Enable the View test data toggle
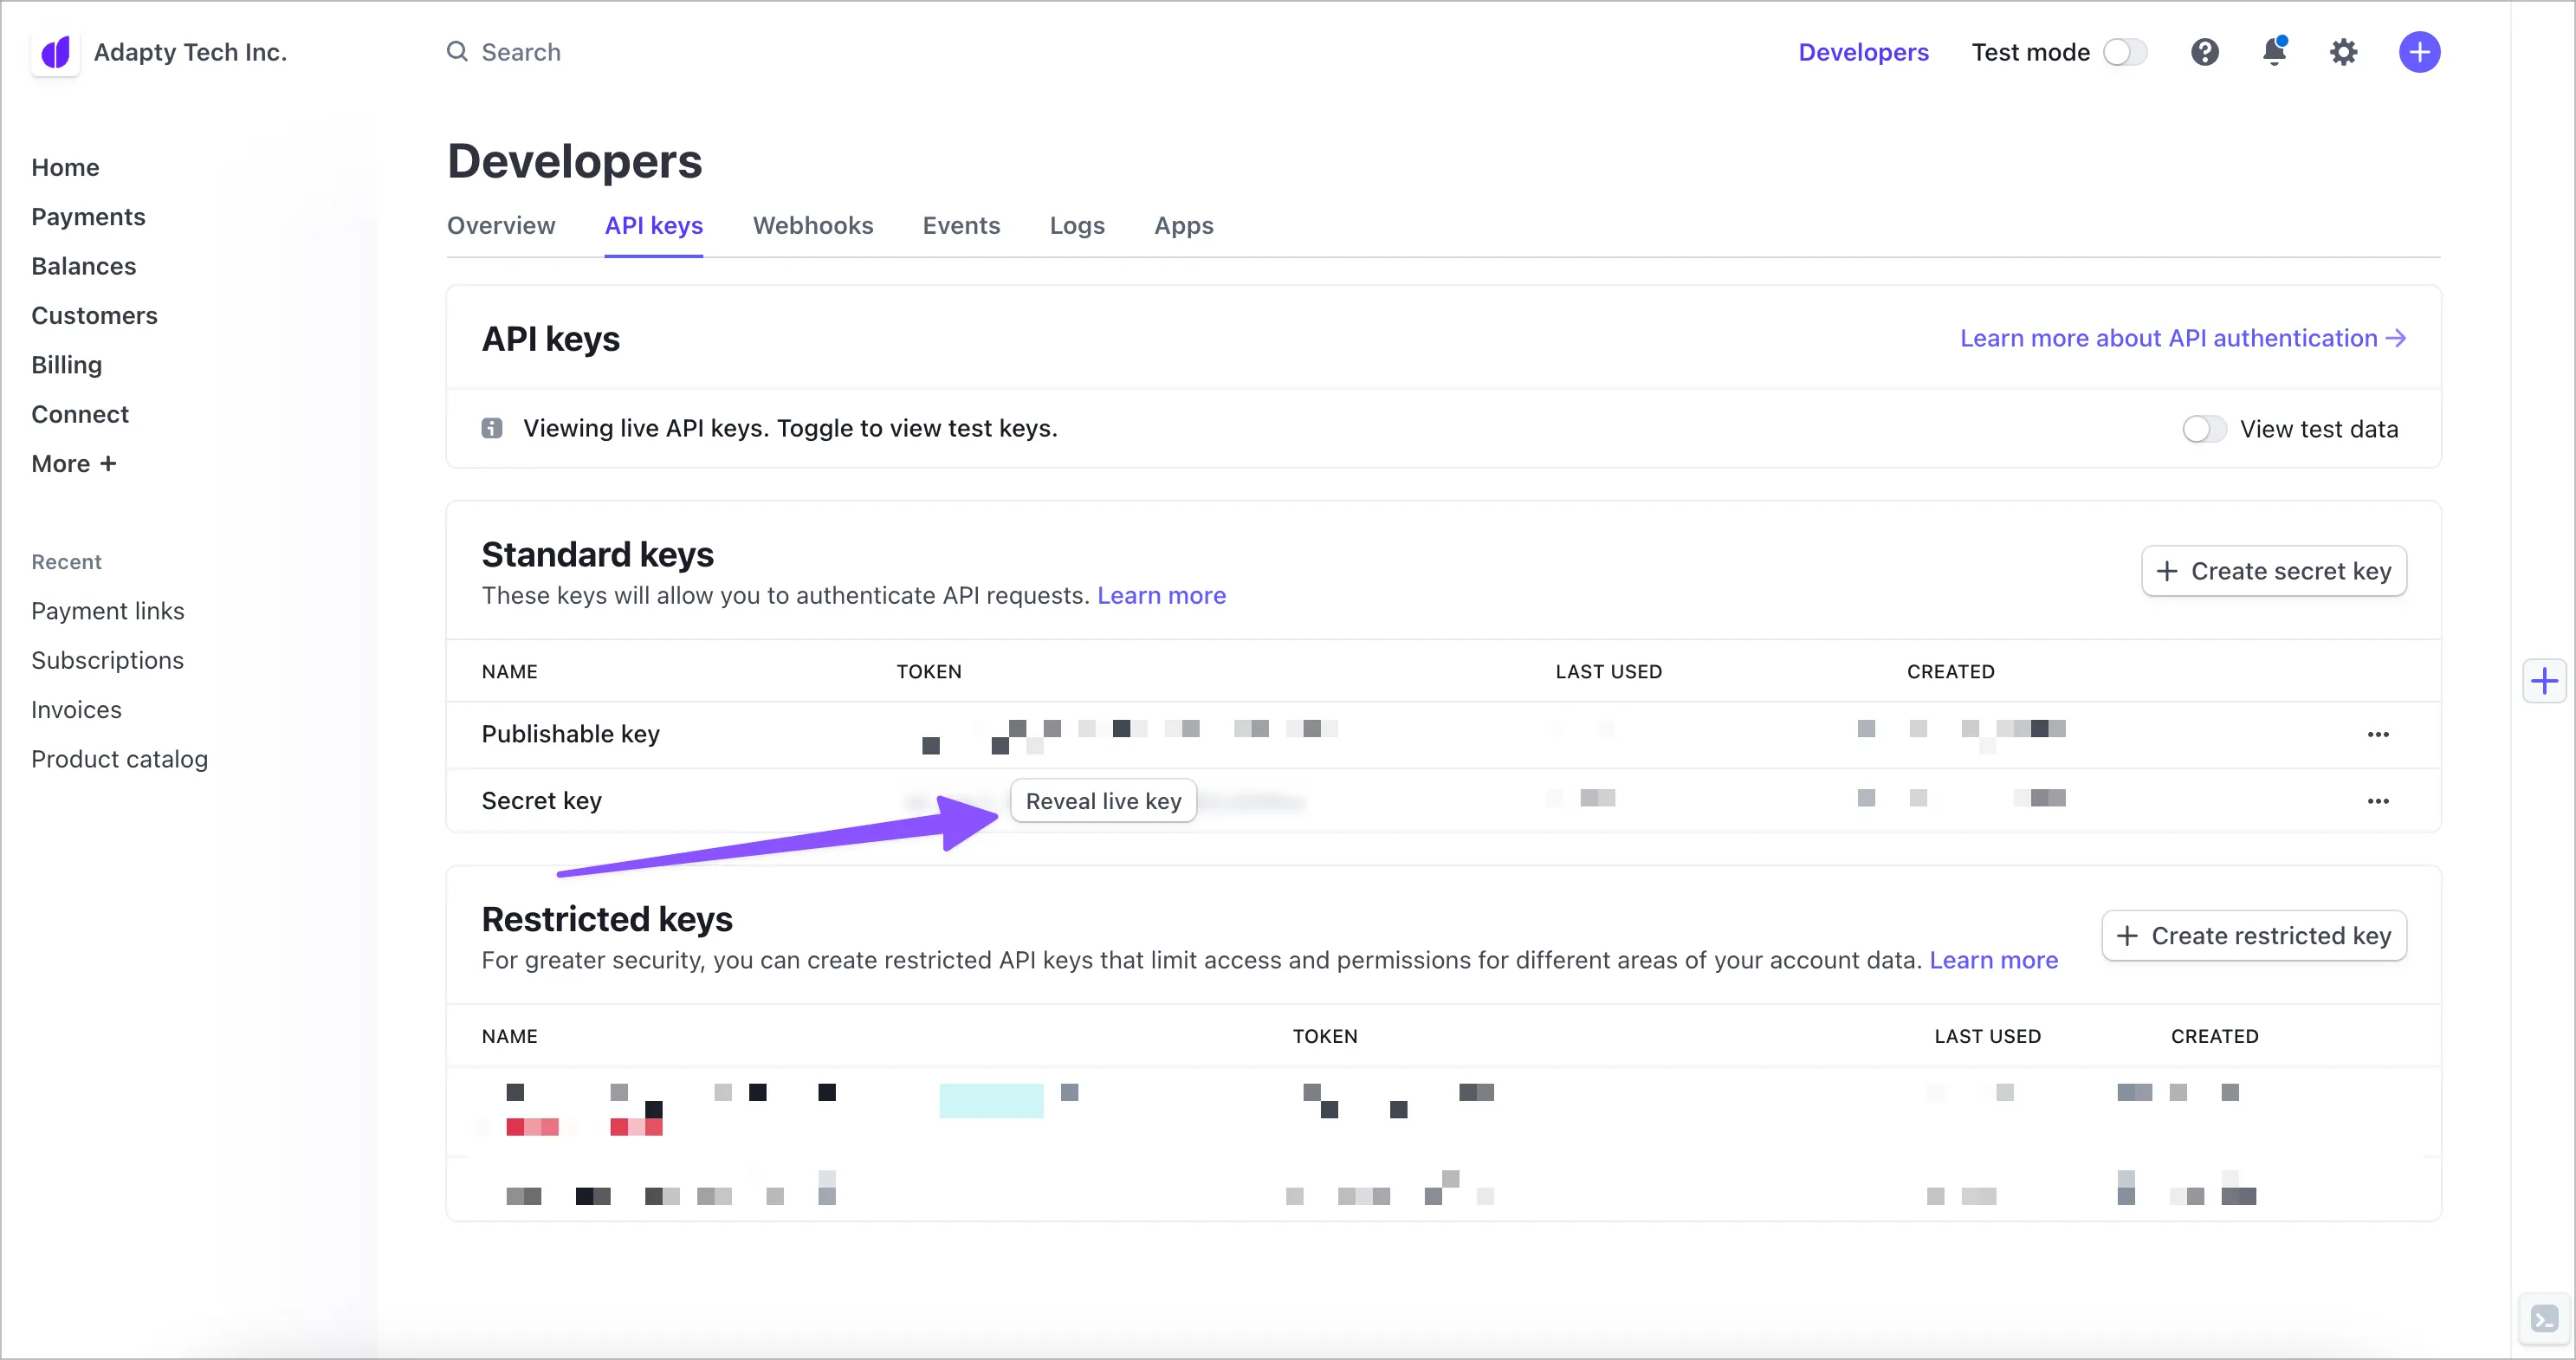 [2203, 429]
